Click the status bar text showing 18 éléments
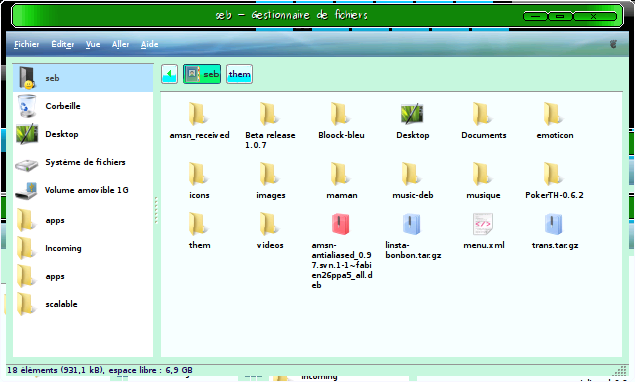635x382 pixels. coord(100,370)
